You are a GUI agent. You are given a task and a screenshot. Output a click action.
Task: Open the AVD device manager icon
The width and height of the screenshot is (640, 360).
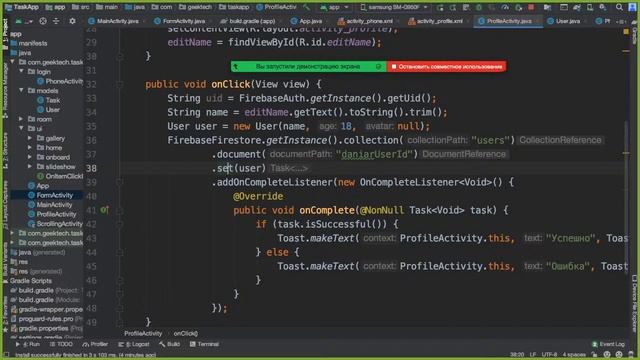(590, 7)
